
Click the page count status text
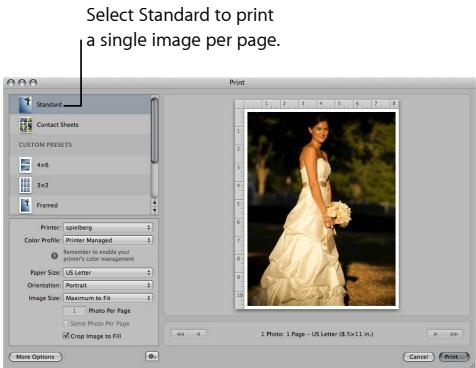[x=317, y=334]
